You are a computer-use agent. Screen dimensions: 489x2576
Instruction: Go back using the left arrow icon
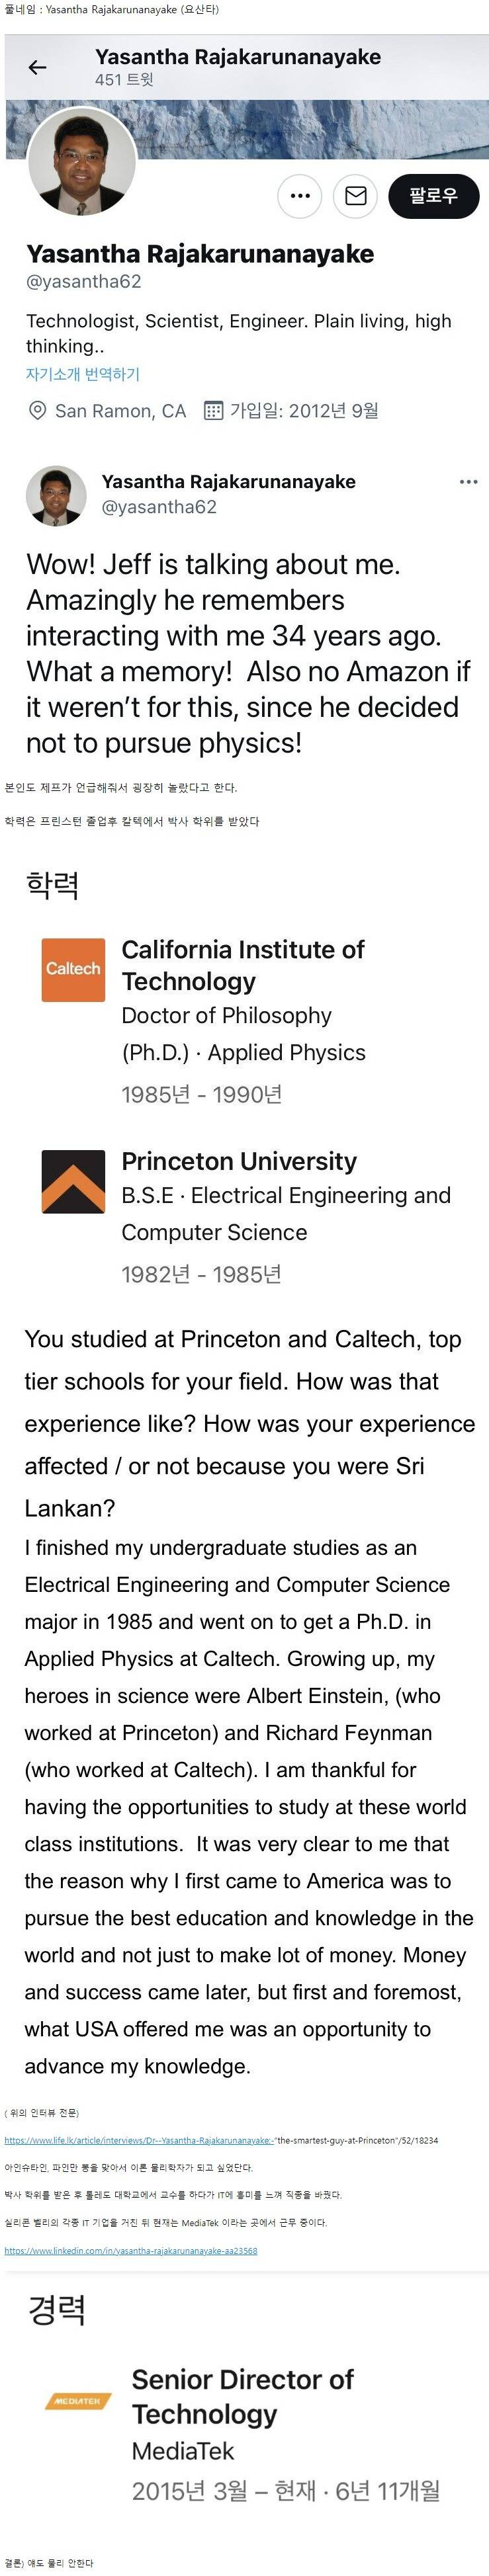point(37,67)
